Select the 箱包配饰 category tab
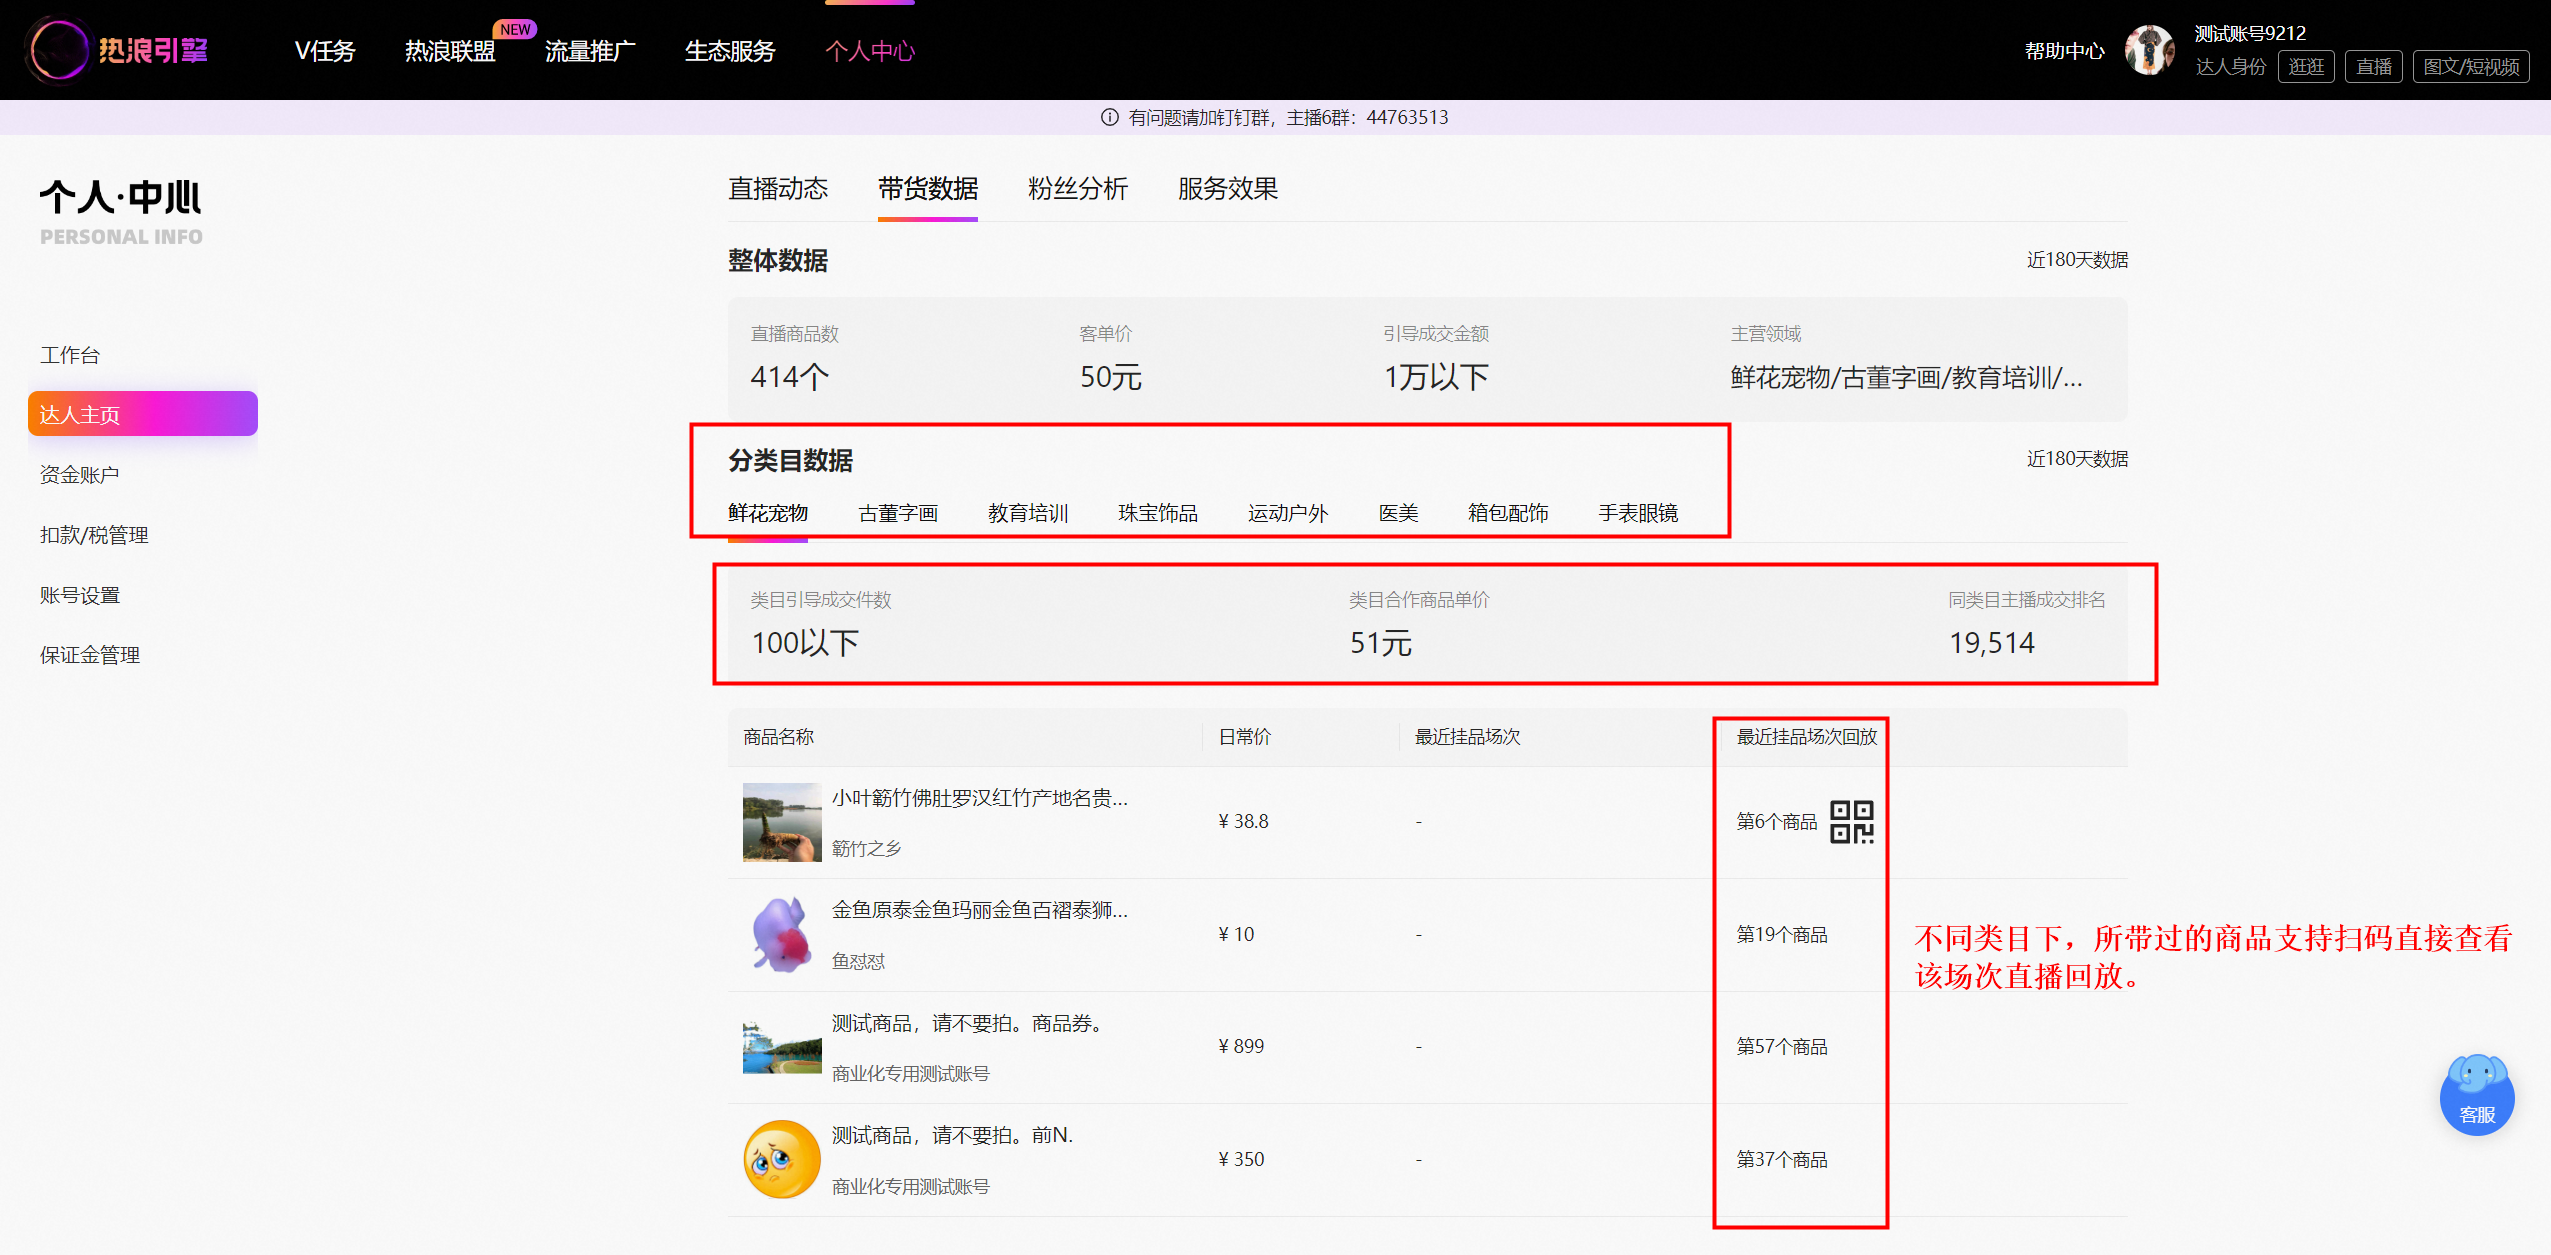This screenshot has width=2551, height=1255. pyautogui.click(x=1508, y=513)
